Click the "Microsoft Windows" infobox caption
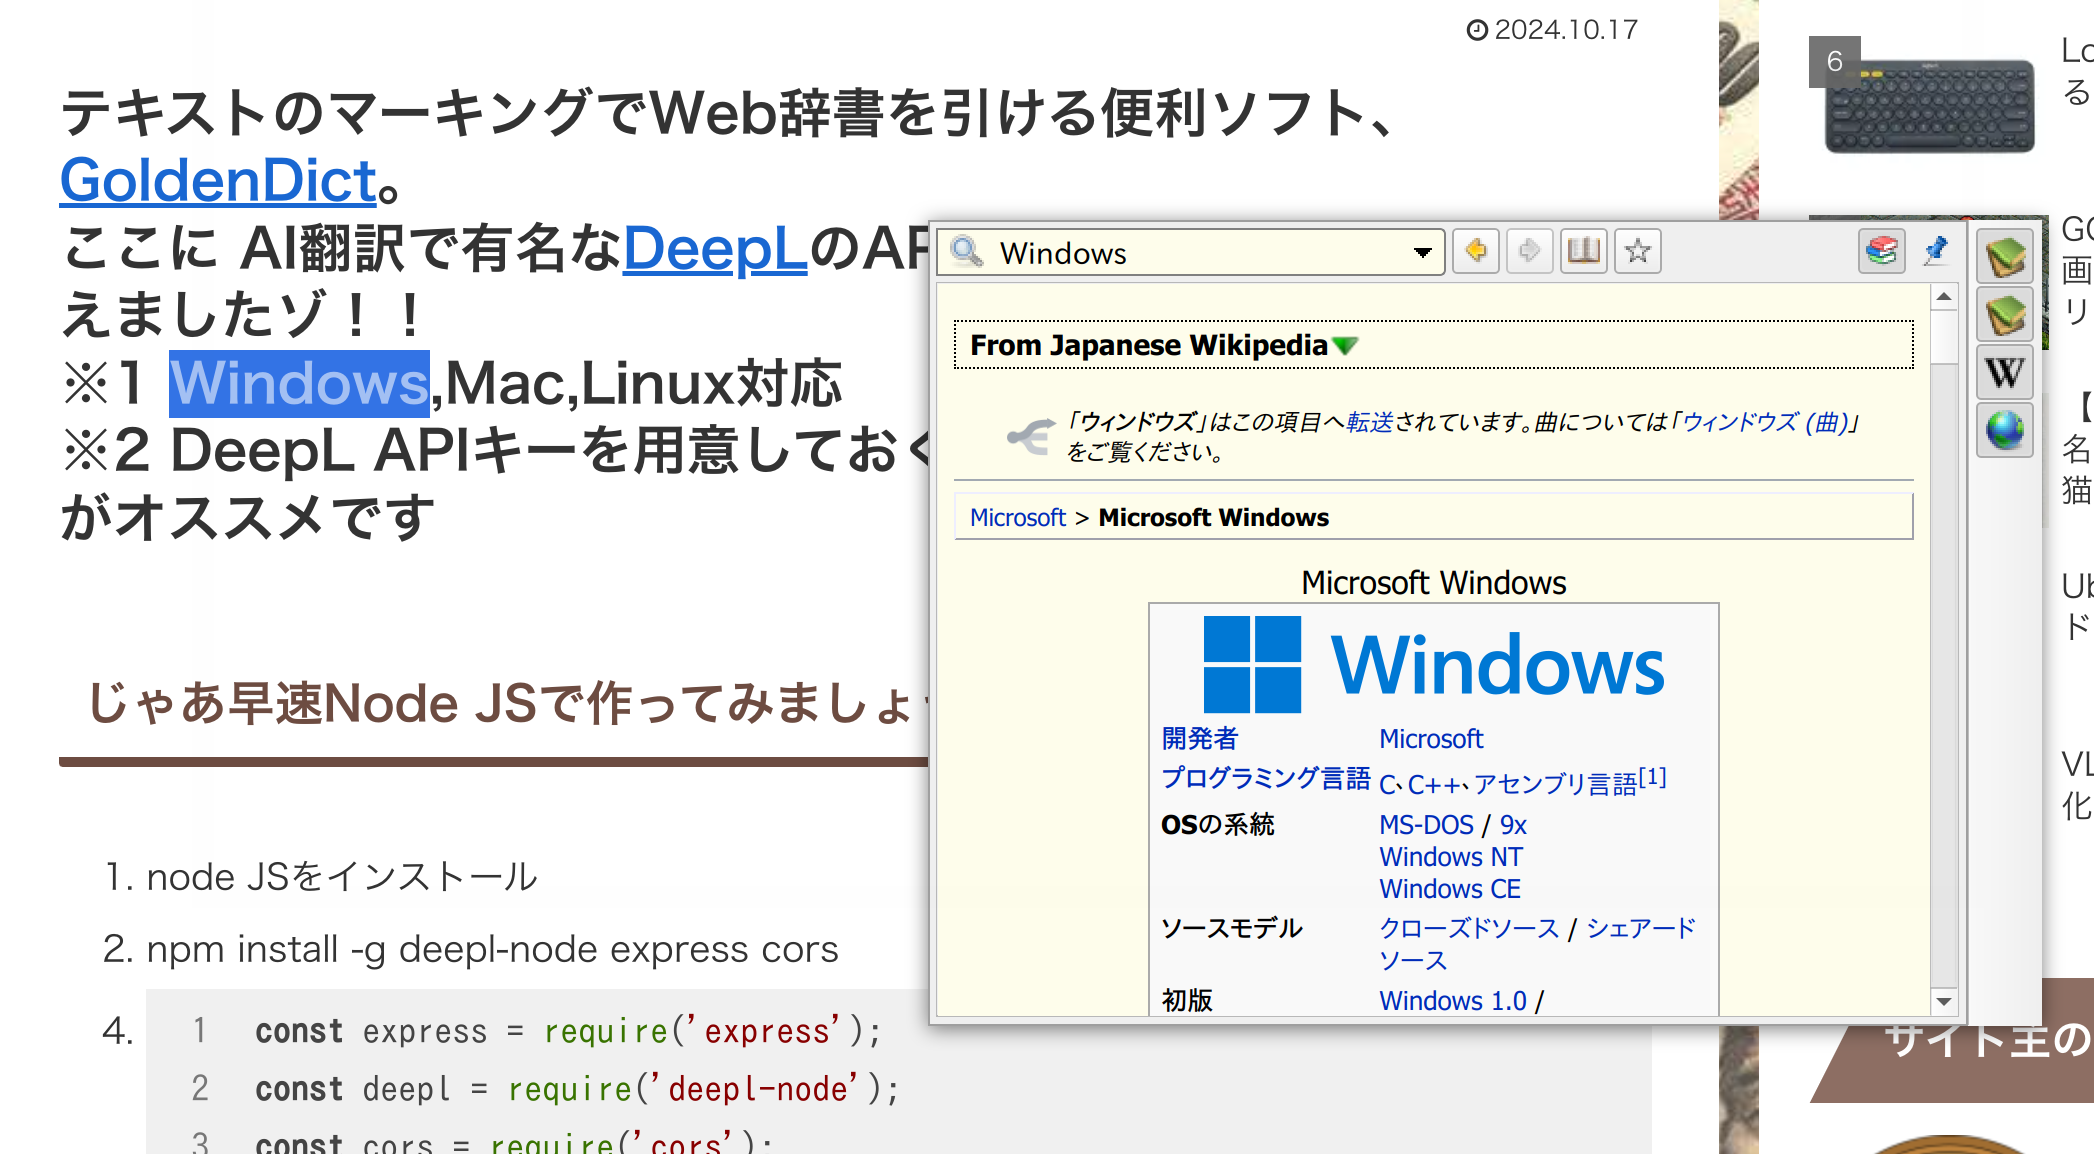The width and height of the screenshot is (2094, 1154). click(1434, 583)
